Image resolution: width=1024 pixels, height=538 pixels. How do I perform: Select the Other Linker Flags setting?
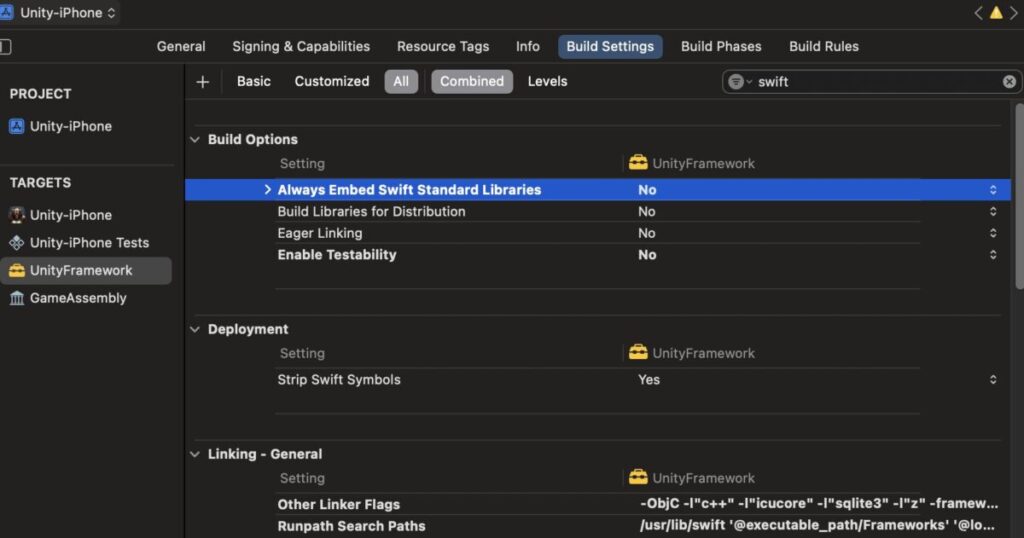pyautogui.click(x=338, y=504)
